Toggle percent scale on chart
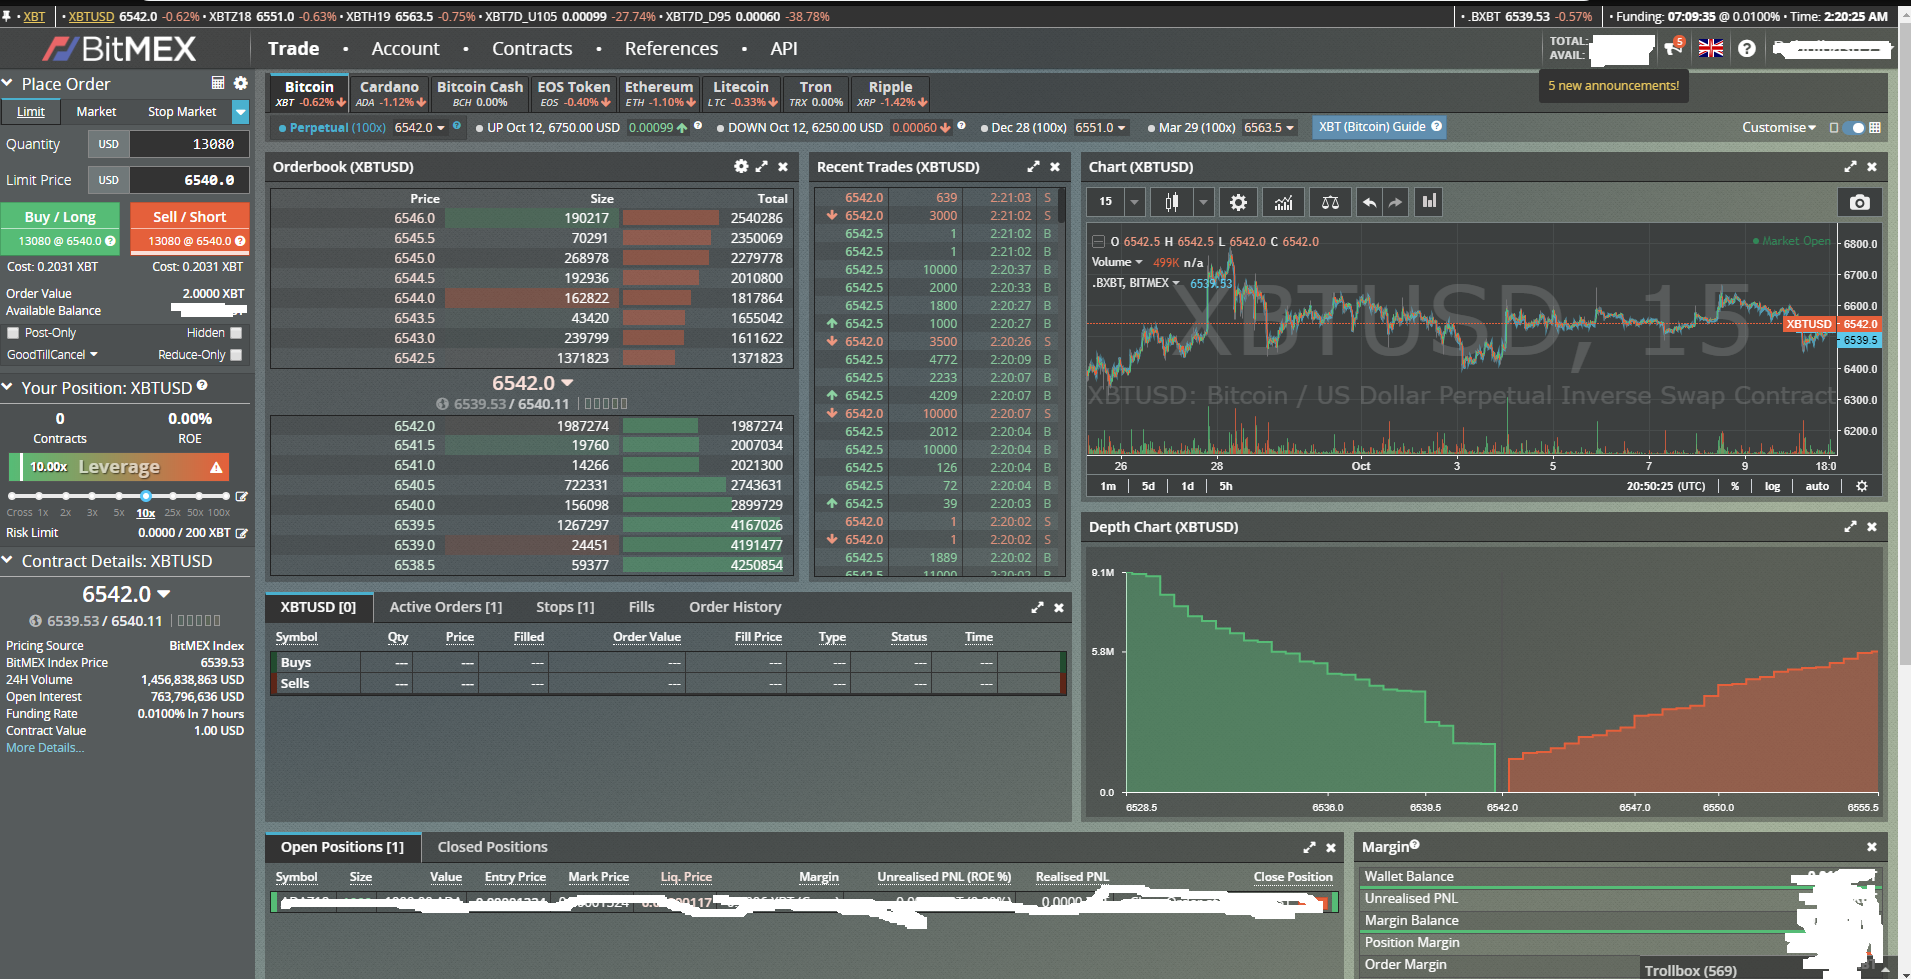 (1735, 486)
